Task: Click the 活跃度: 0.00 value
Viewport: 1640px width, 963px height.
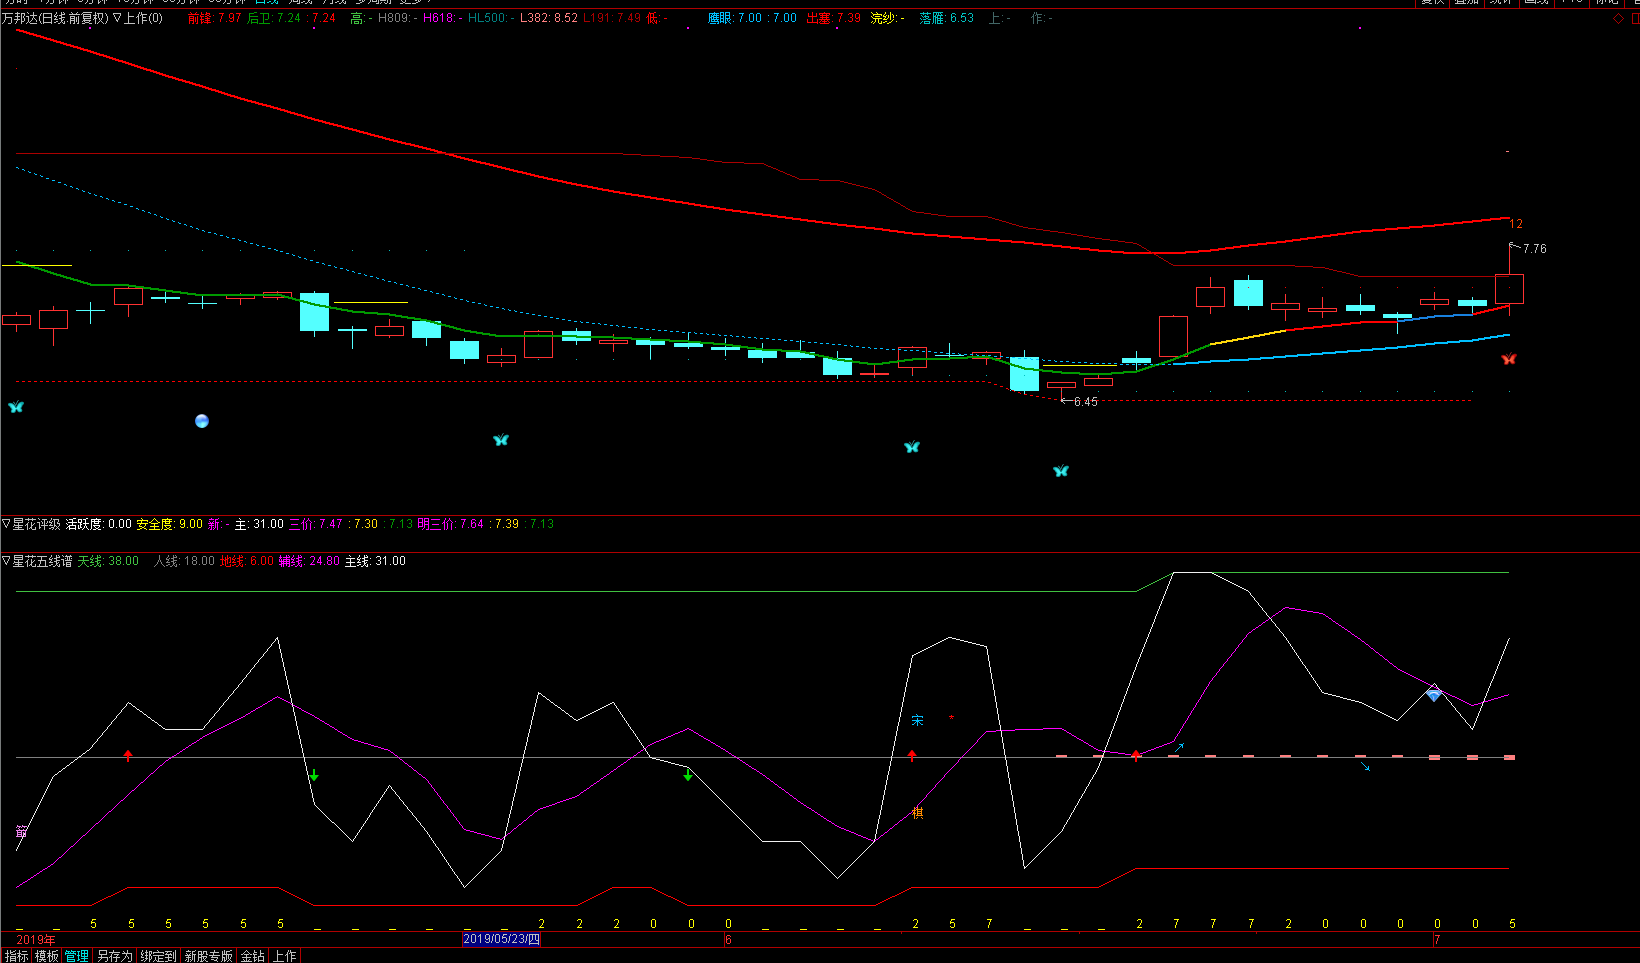Action: point(98,524)
